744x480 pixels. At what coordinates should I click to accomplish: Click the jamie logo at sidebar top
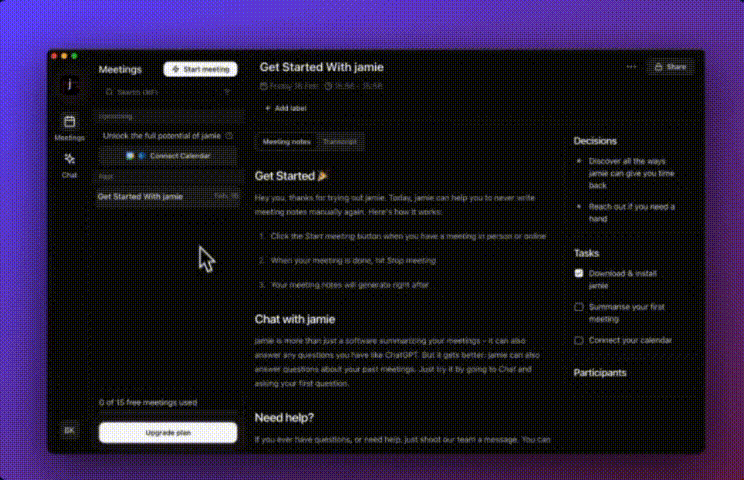coord(70,85)
